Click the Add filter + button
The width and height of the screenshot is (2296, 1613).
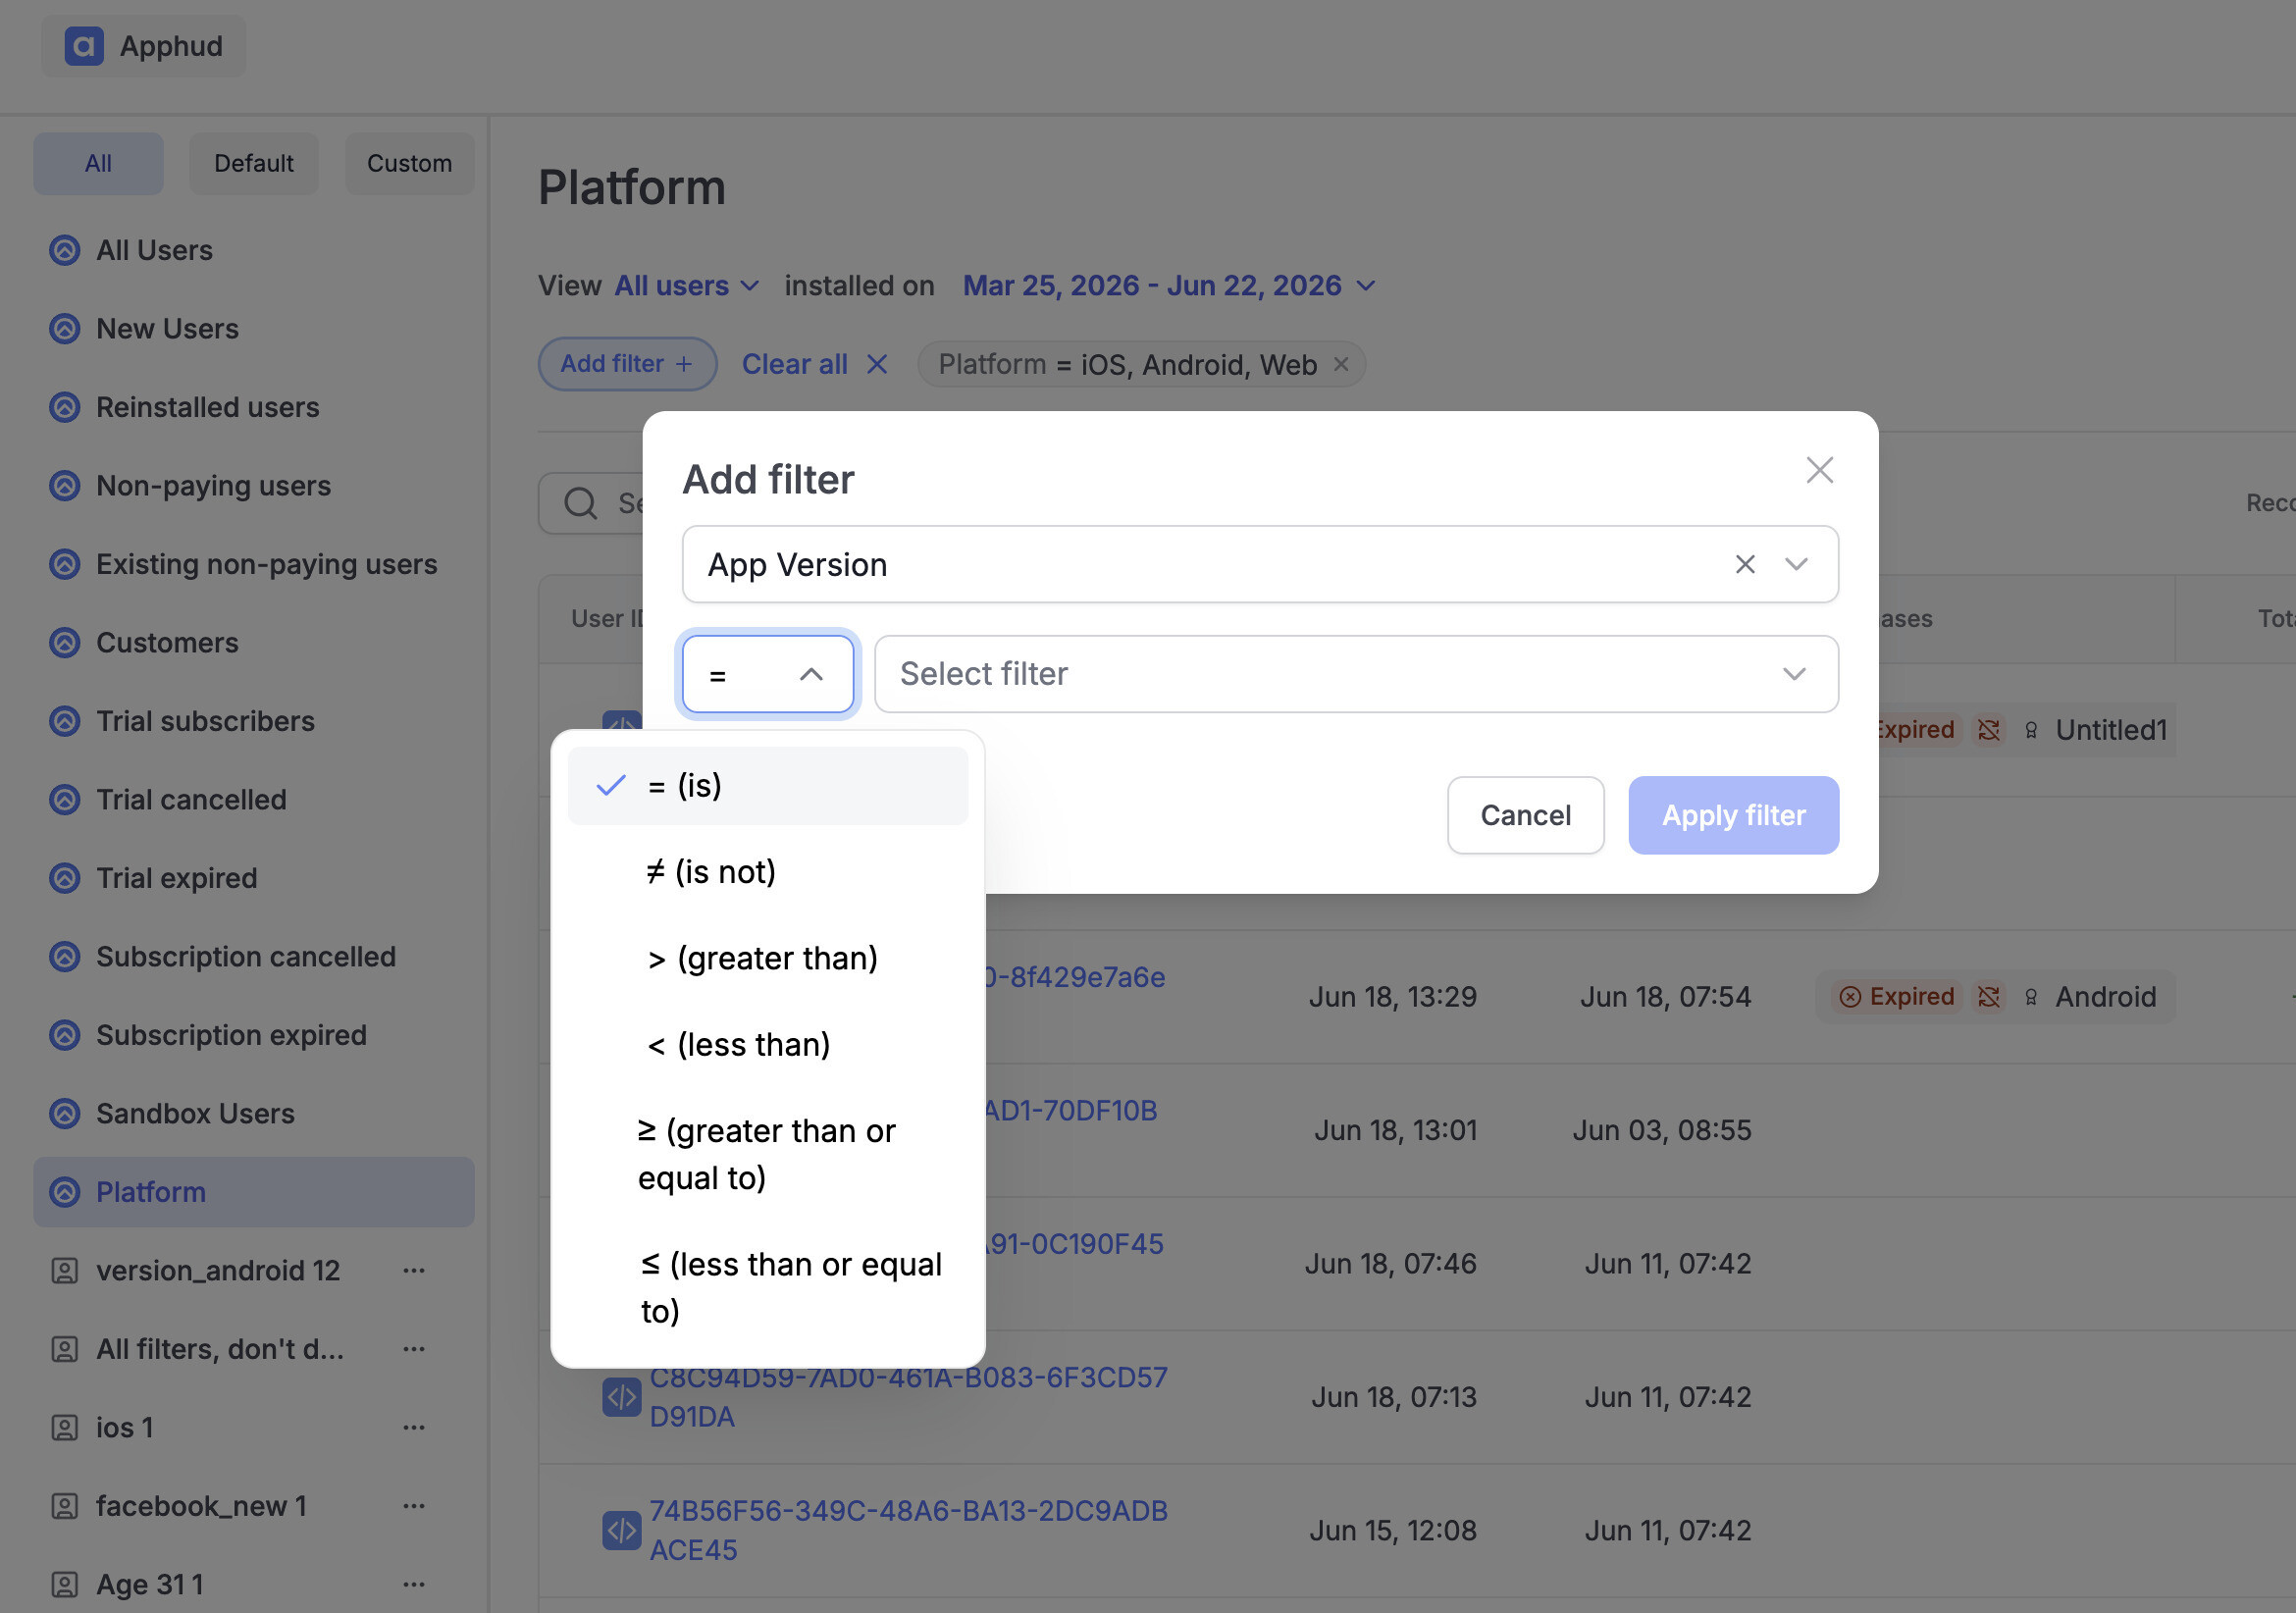[627, 364]
